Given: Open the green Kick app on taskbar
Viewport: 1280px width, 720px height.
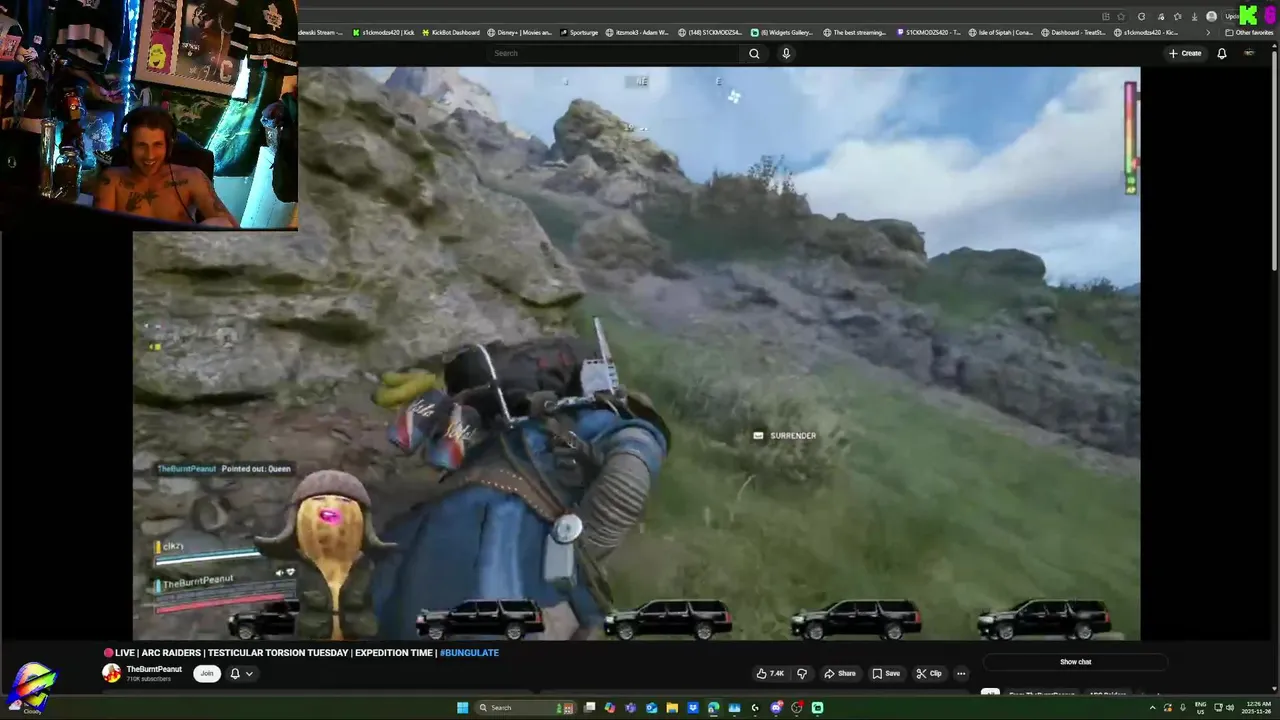Looking at the screenshot, I should pyautogui.click(x=817, y=708).
